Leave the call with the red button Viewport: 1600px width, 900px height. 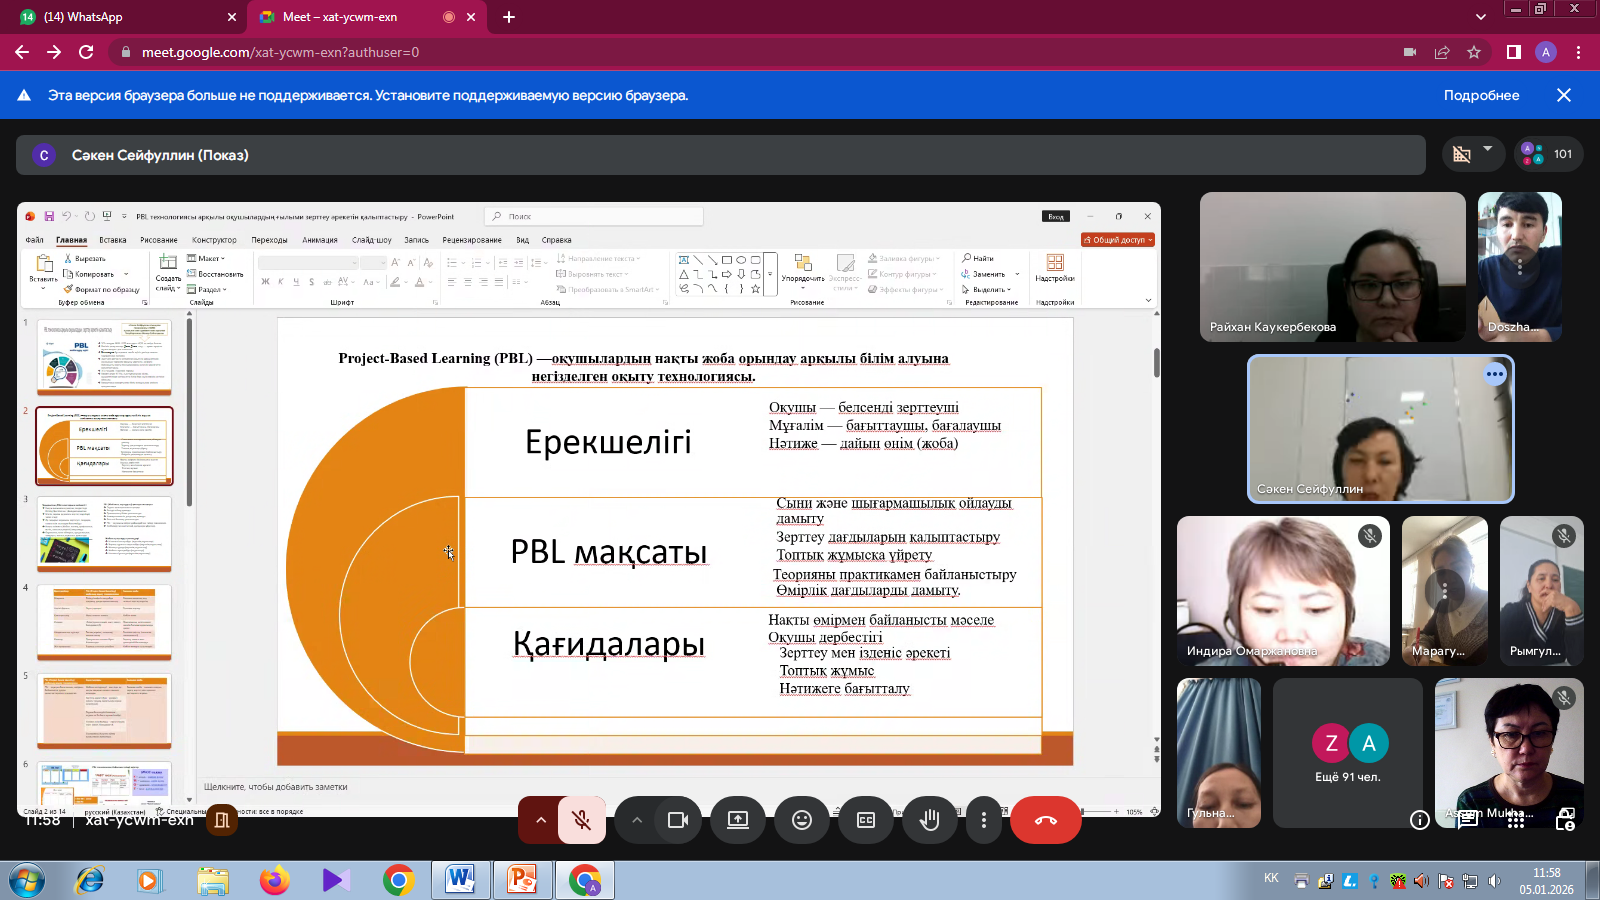click(x=1046, y=820)
